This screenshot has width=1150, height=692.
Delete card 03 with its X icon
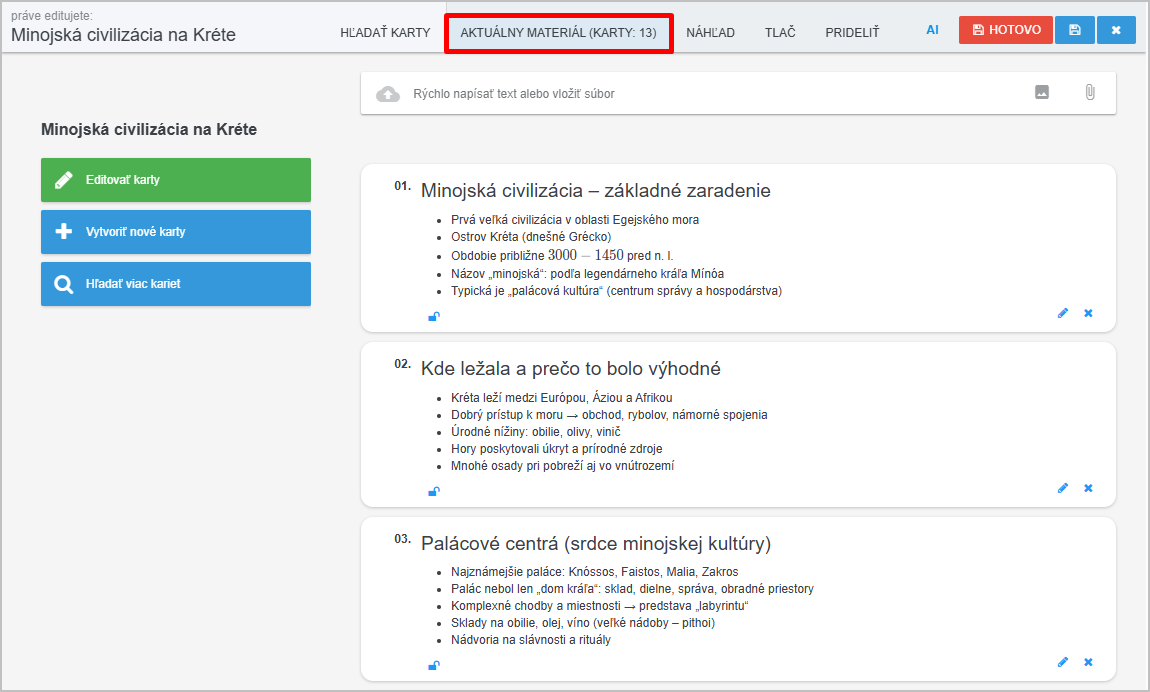pos(1088,662)
